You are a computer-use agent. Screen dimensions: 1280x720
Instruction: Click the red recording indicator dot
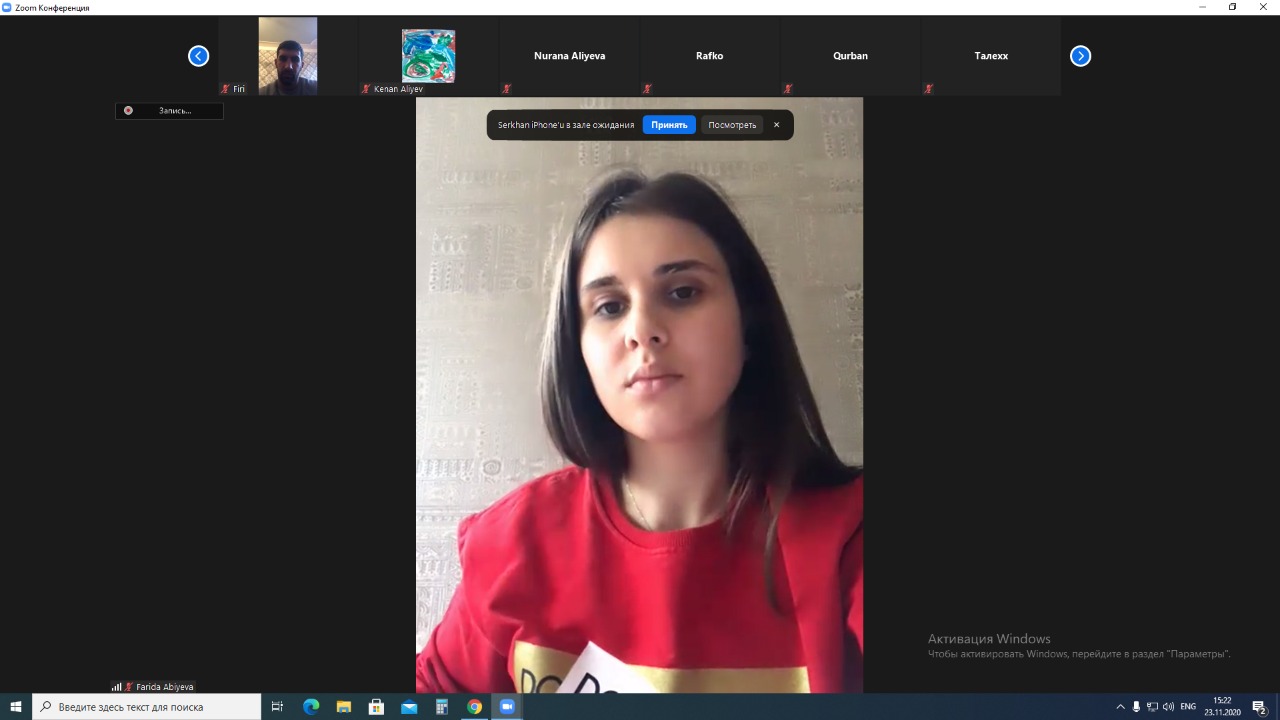pyautogui.click(x=128, y=111)
